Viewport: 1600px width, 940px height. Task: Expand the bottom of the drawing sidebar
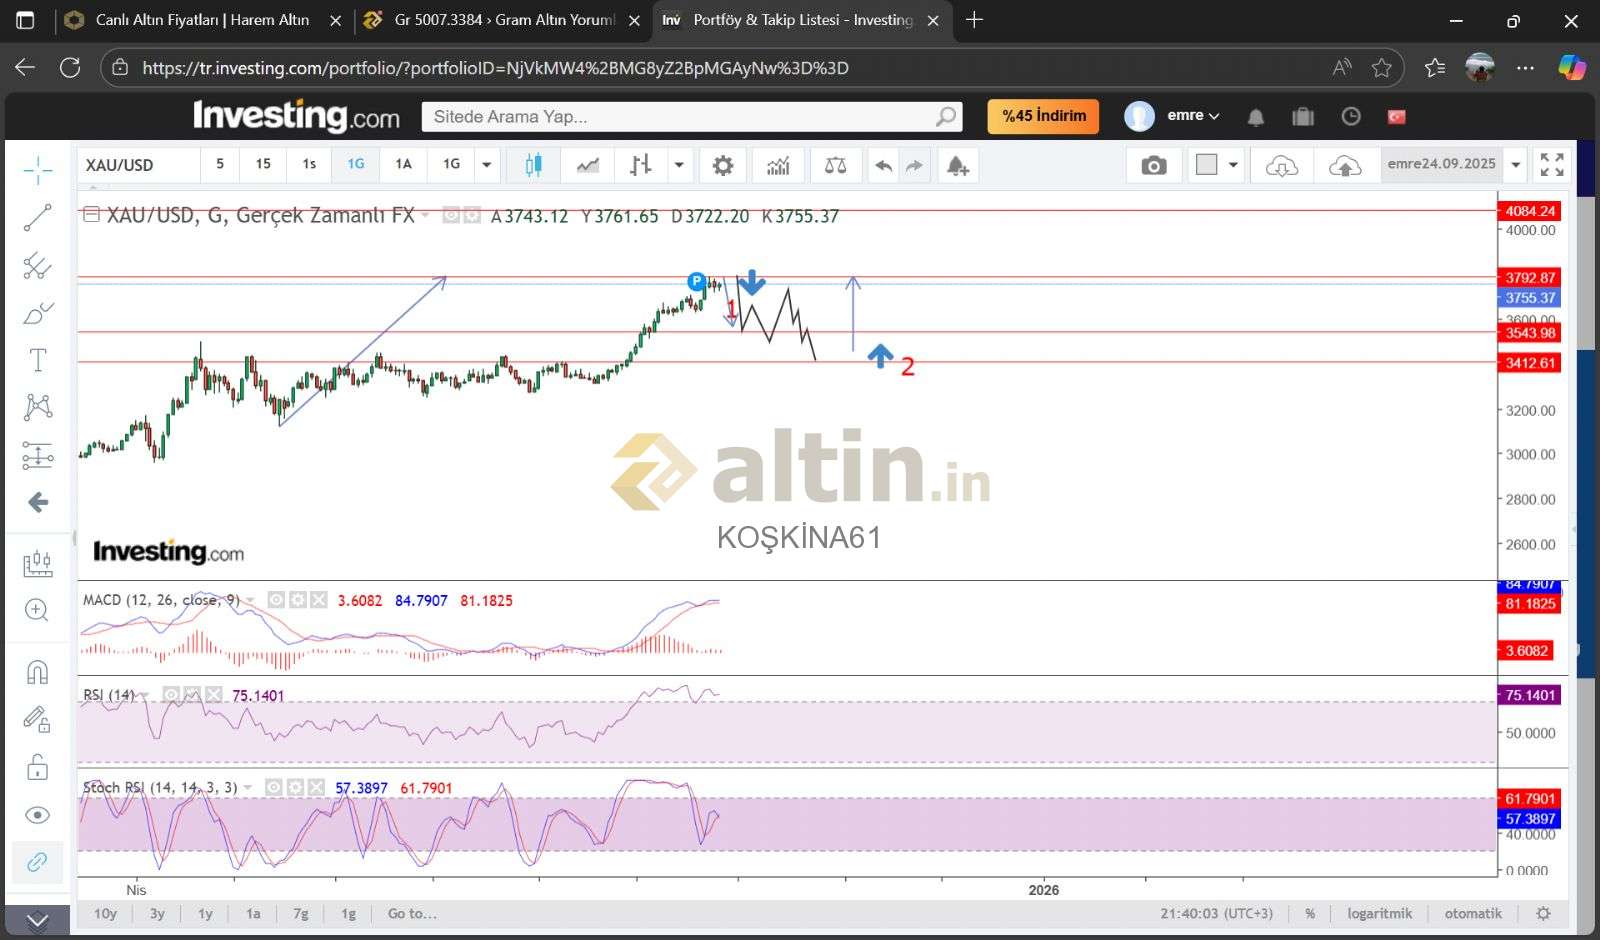pyautogui.click(x=38, y=920)
